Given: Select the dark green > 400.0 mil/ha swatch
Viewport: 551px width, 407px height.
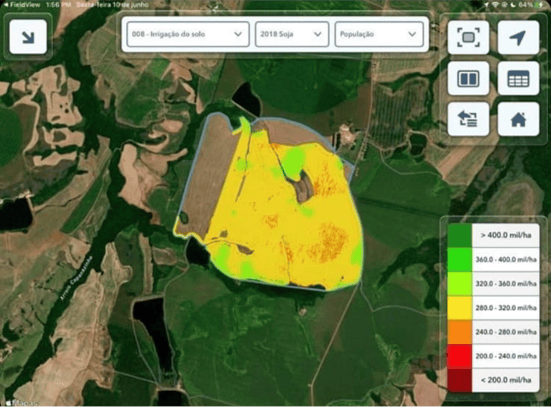Looking at the screenshot, I should coord(460,235).
